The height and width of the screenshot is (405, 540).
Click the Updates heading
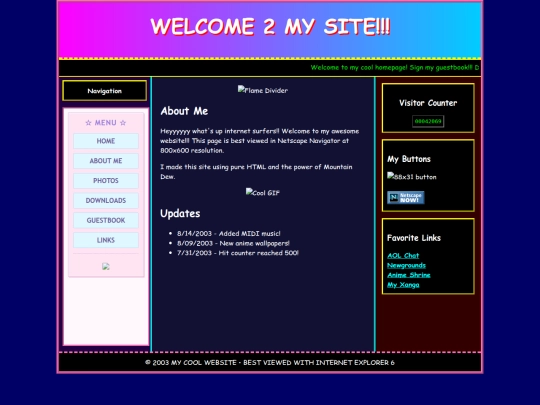click(x=180, y=214)
